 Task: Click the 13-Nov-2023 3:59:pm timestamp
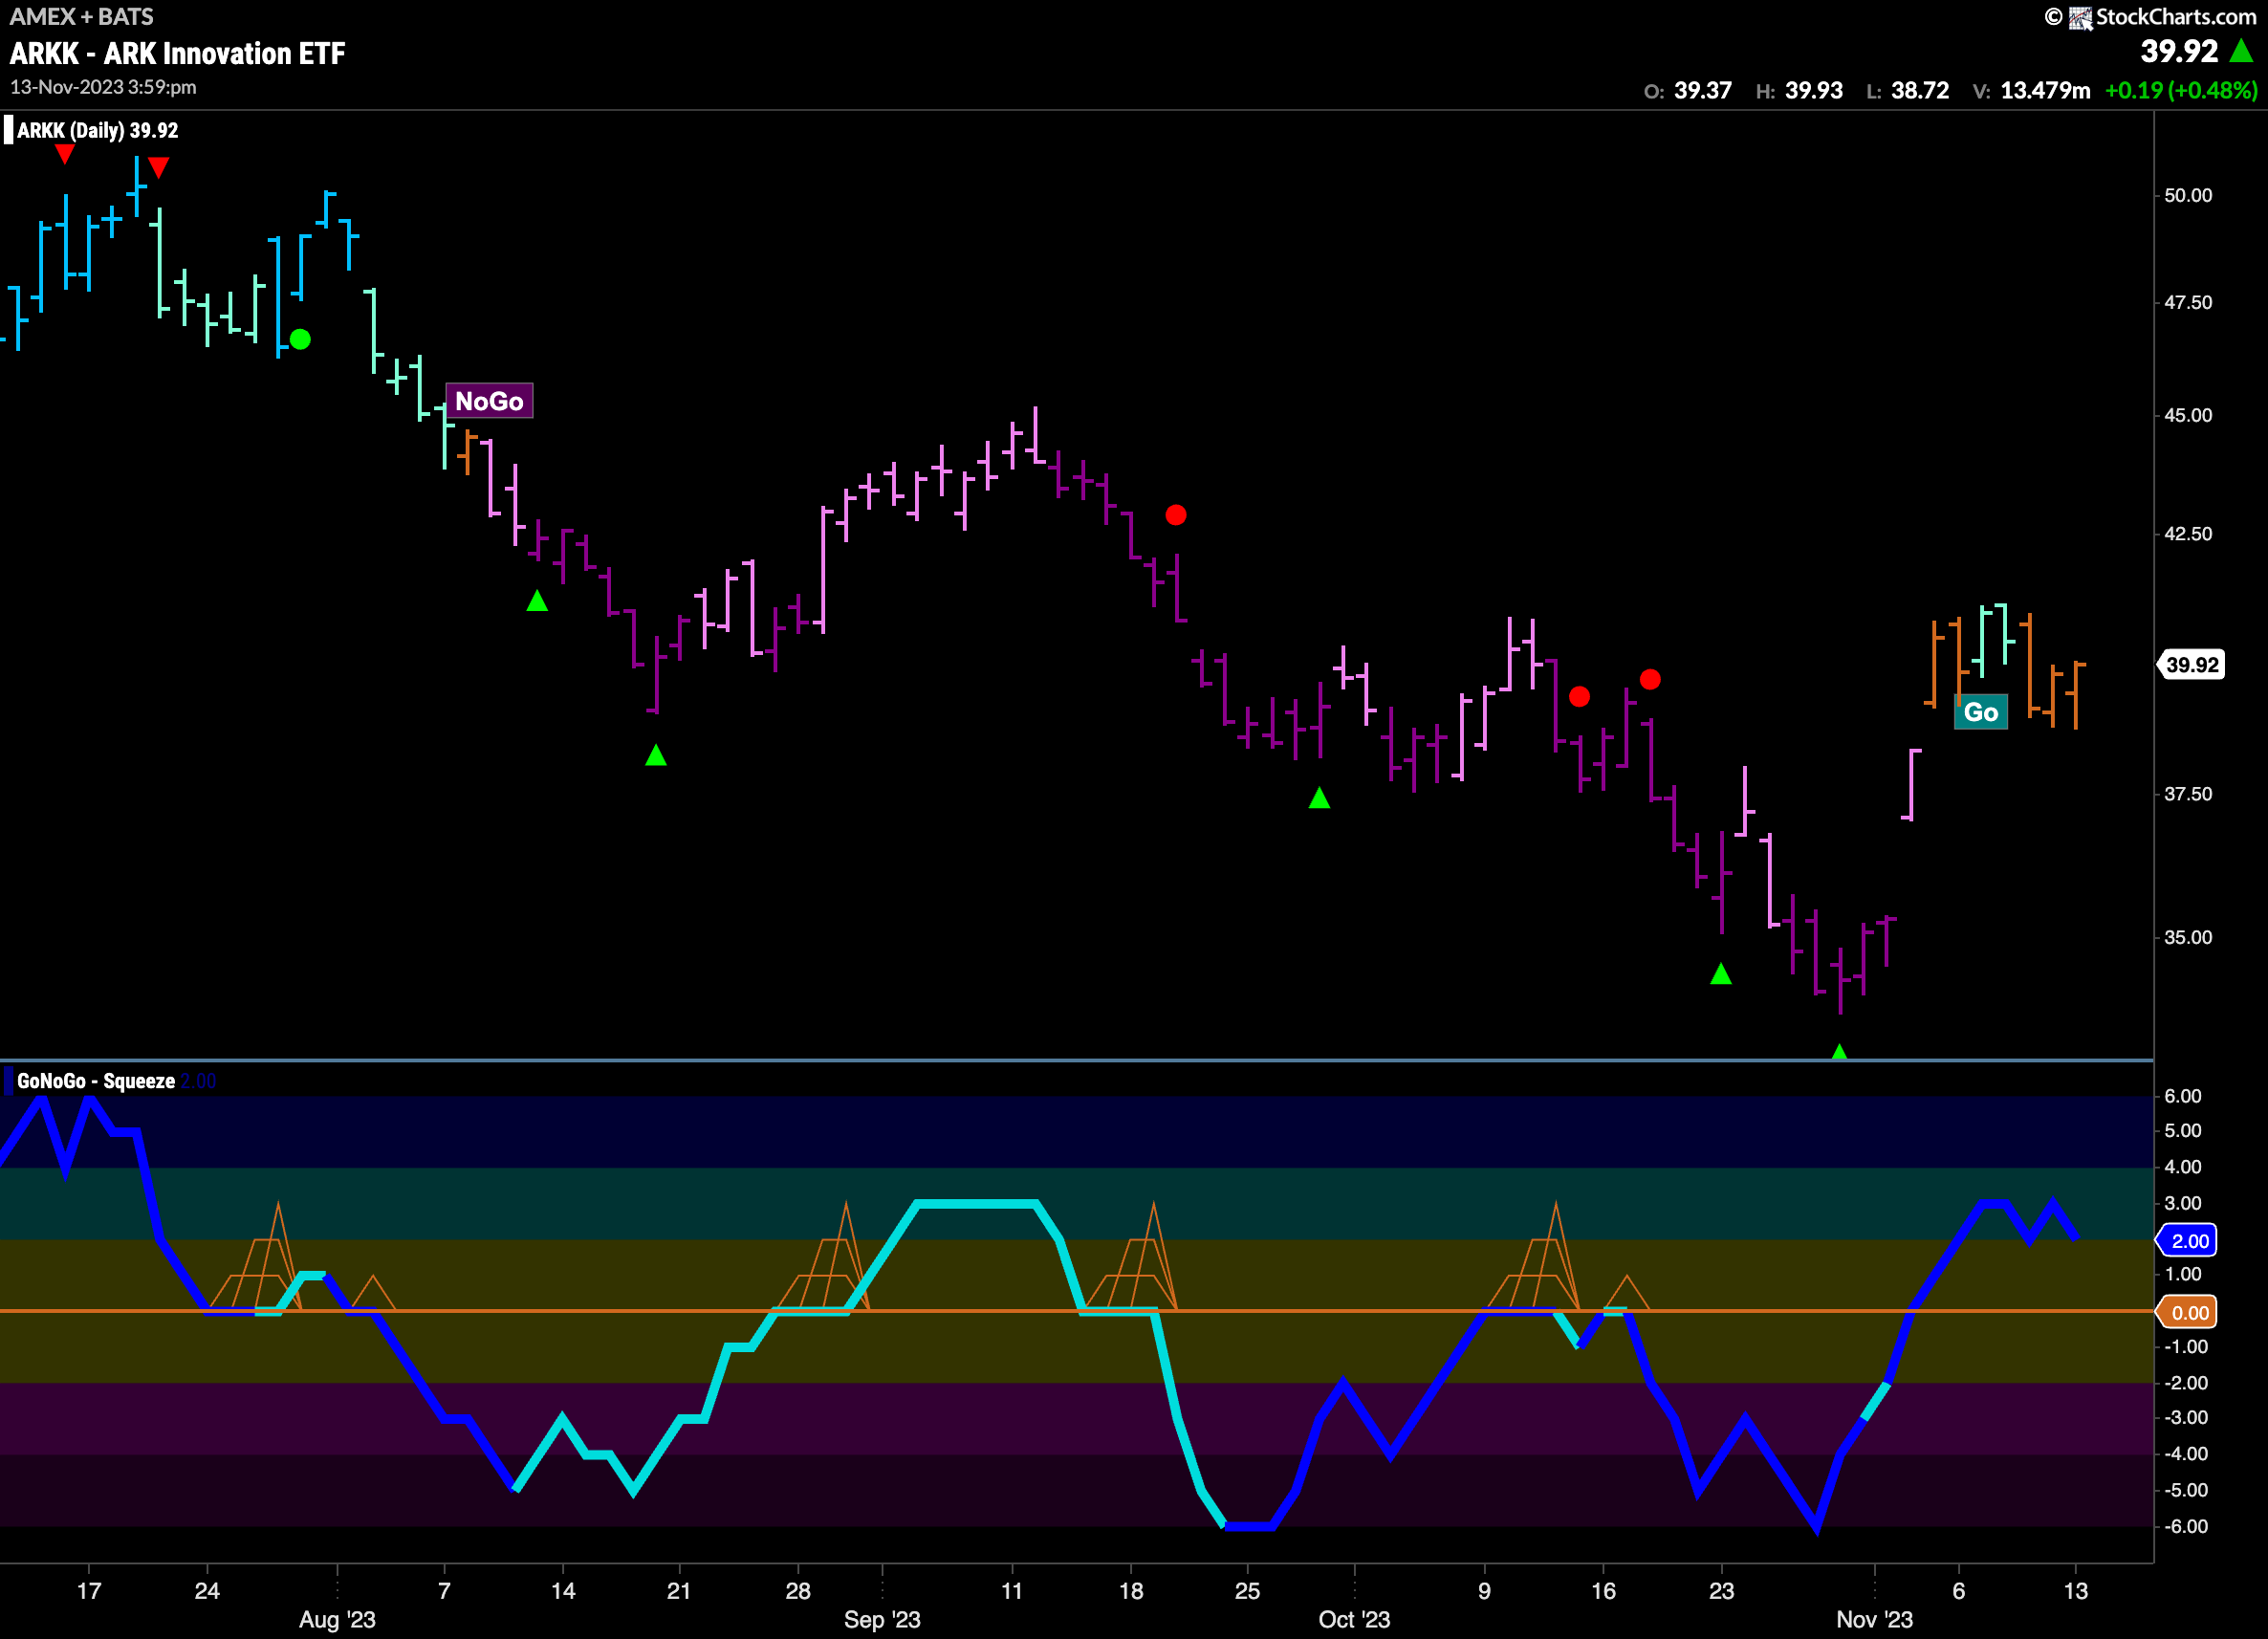[x=103, y=87]
